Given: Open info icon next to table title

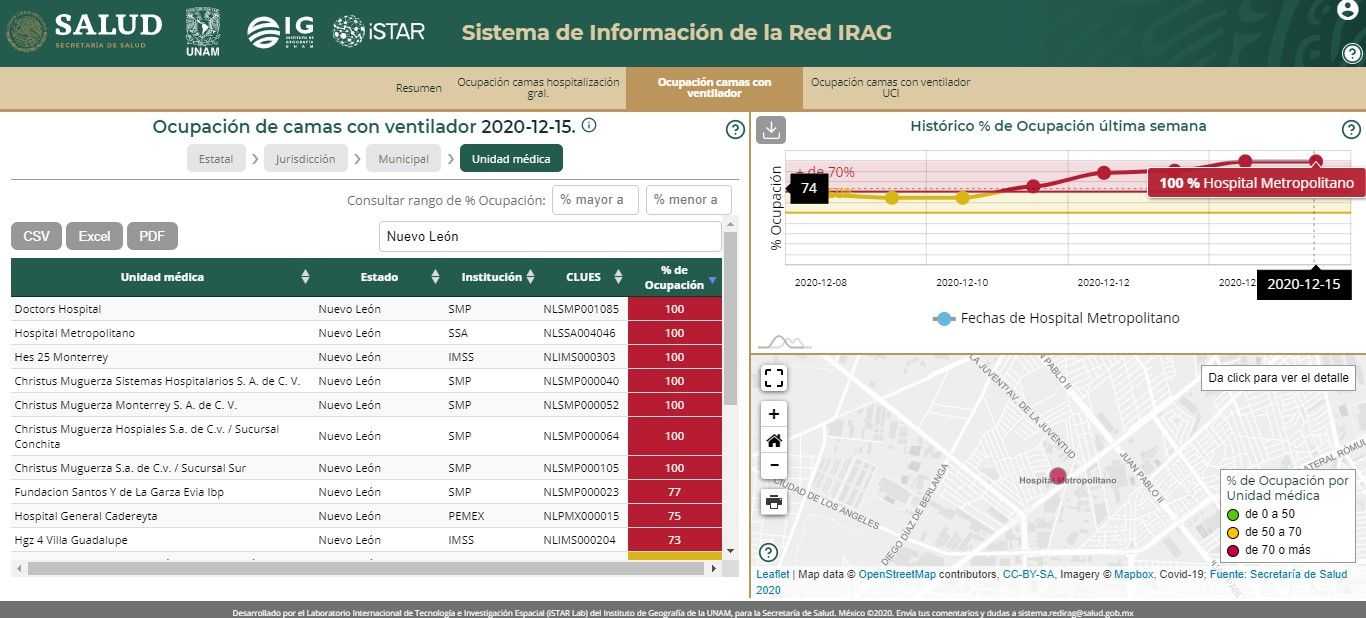Looking at the screenshot, I should (x=589, y=126).
